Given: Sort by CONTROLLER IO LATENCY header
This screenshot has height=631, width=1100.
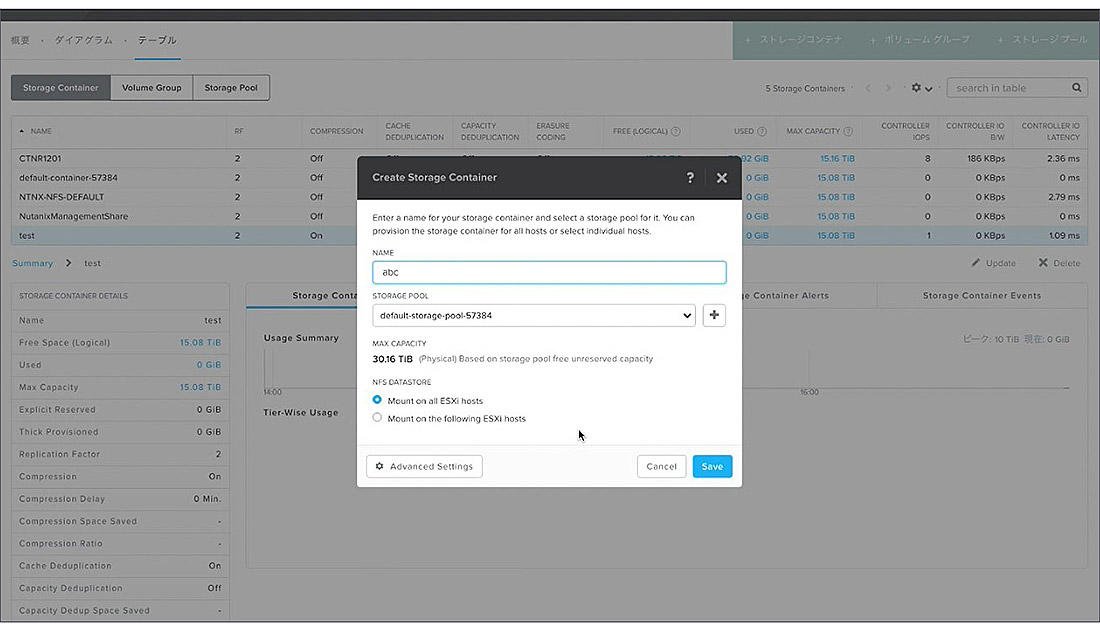Looking at the screenshot, I should point(1050,131).
